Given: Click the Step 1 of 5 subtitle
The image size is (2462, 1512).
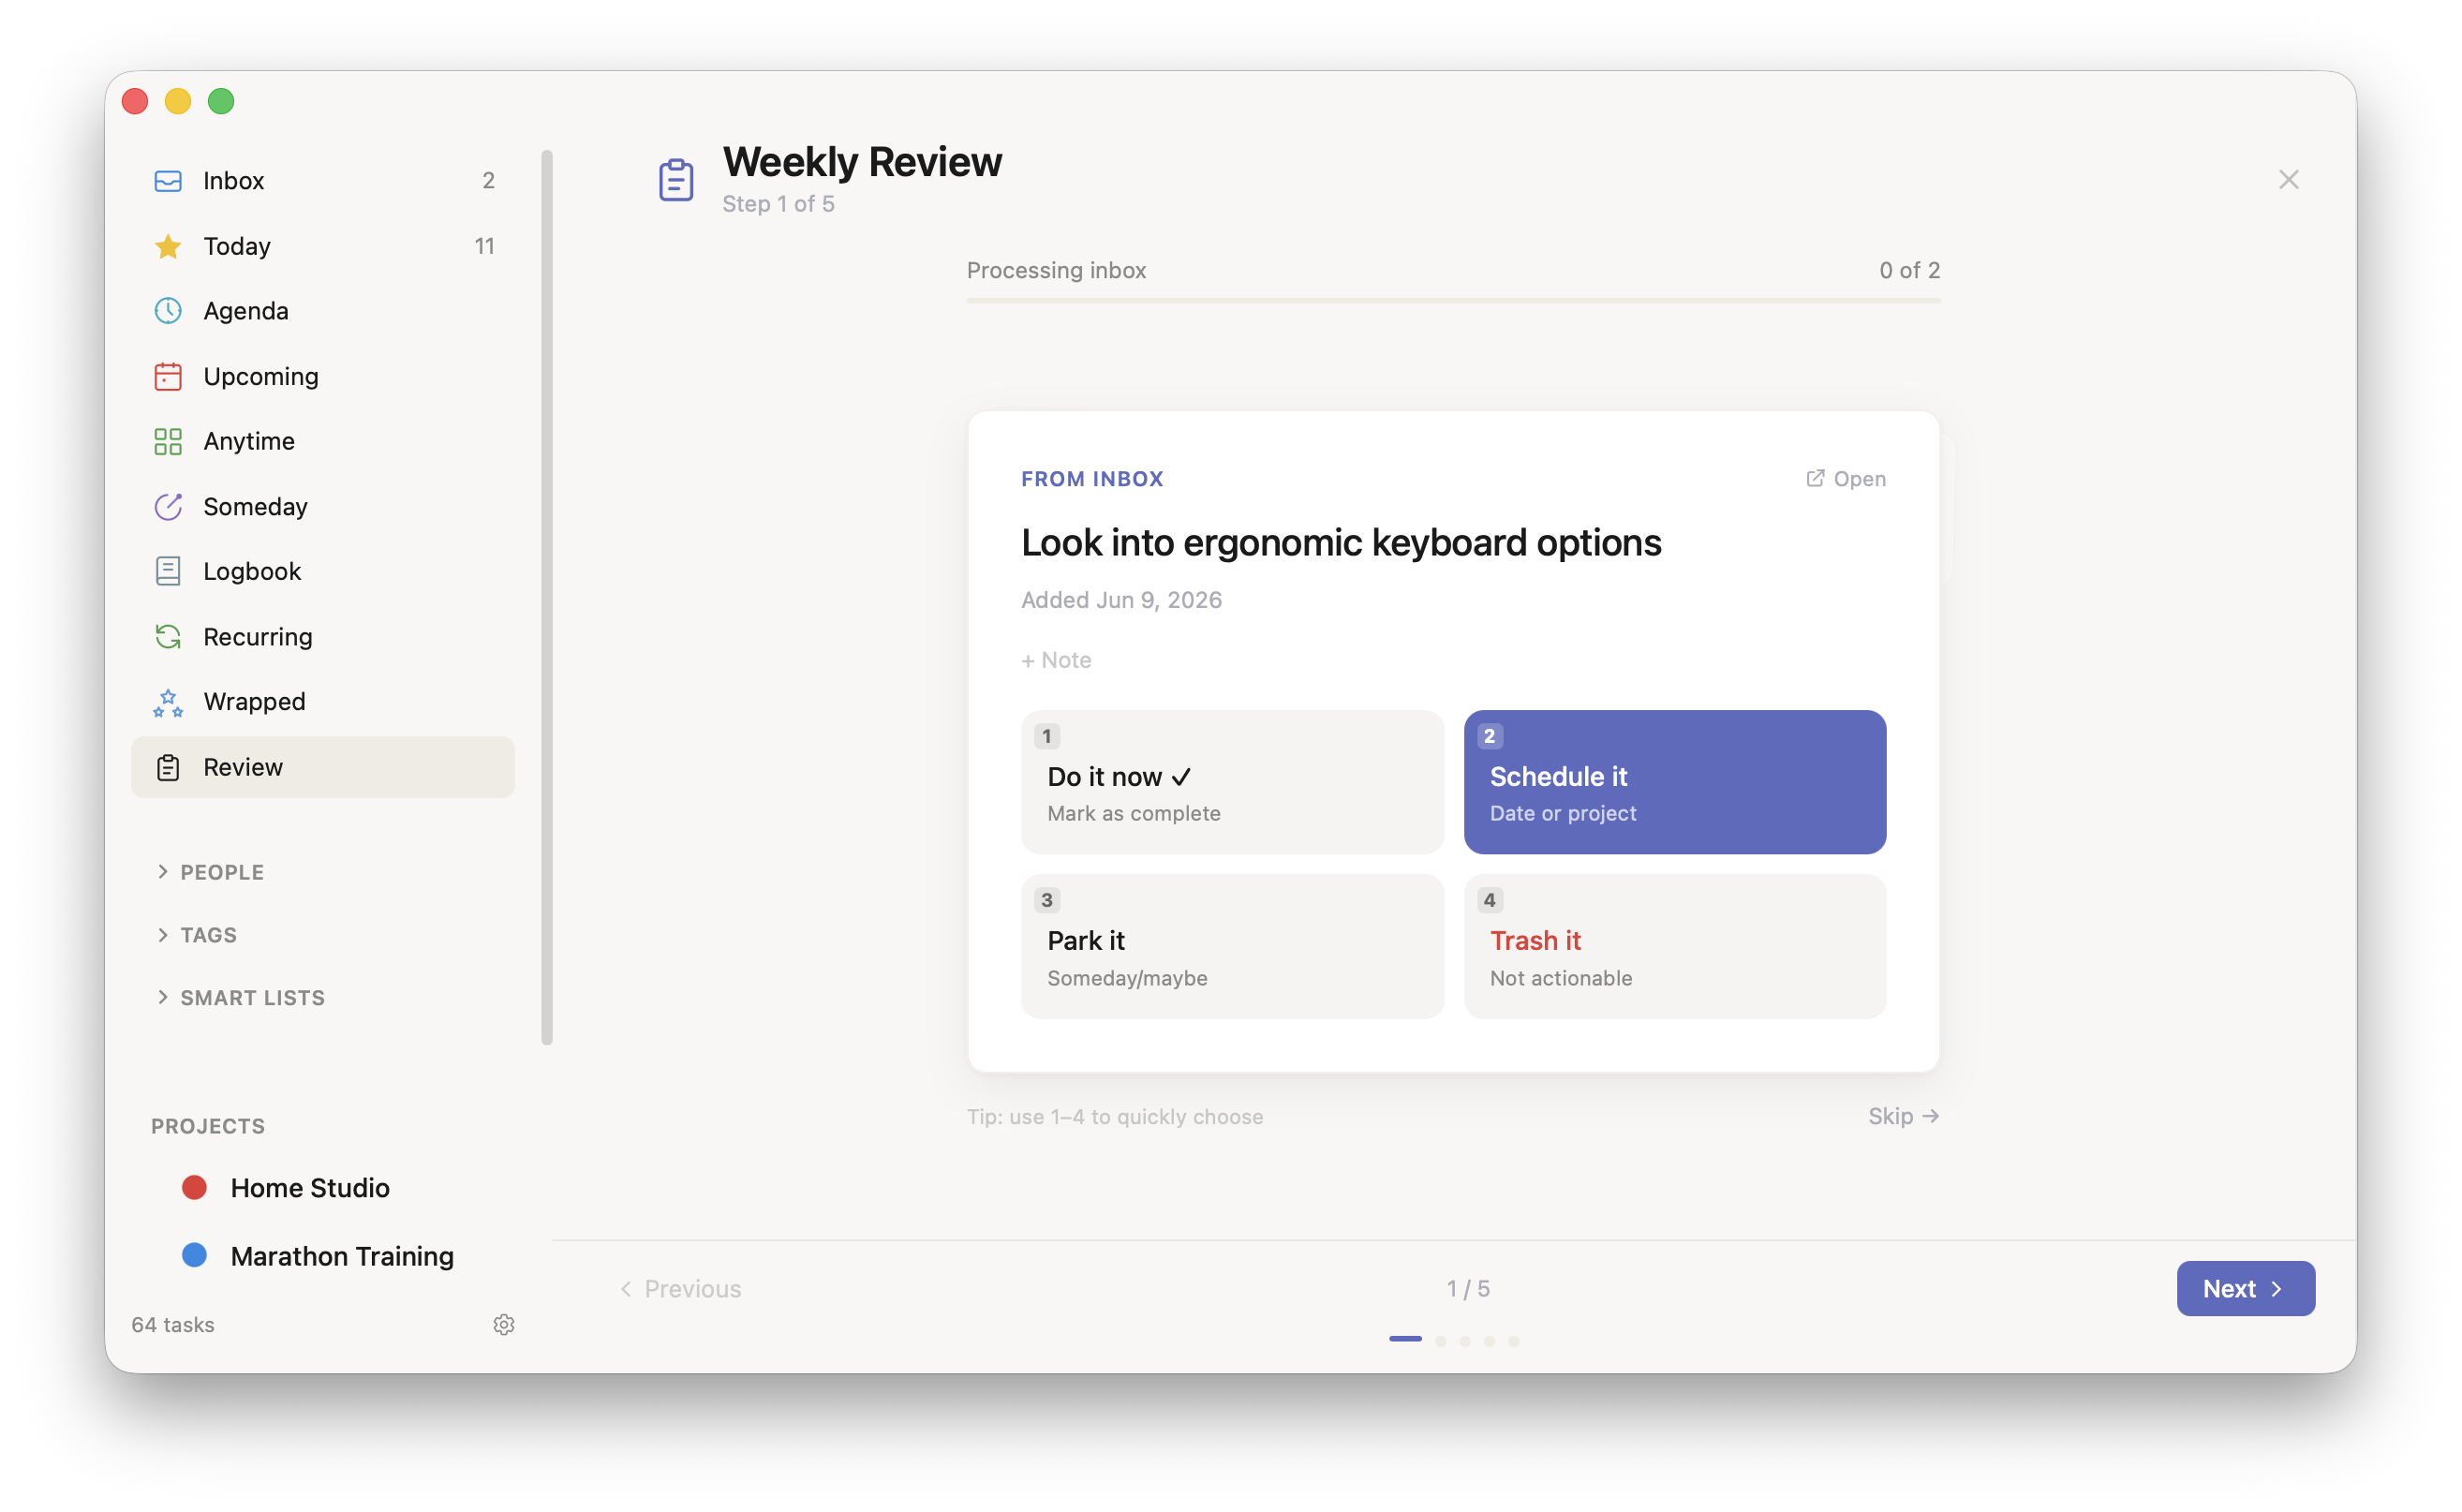Looking at the screenshot, I should 778,204.
